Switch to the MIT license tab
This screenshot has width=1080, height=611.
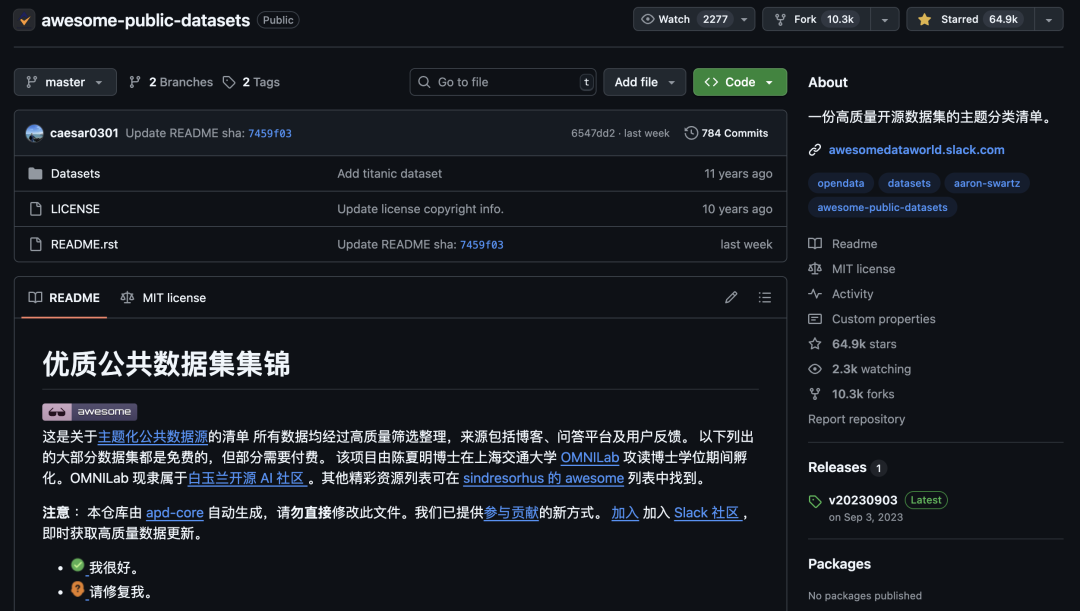point(163,298)
